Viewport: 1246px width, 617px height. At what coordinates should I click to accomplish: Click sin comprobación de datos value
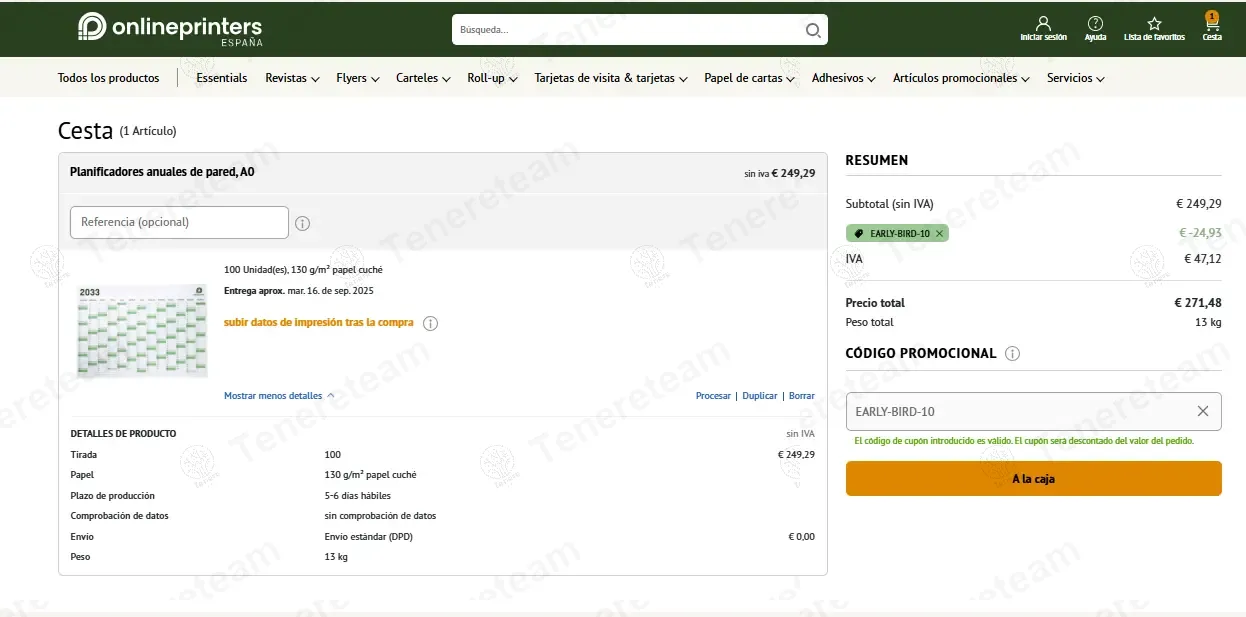tap(380, 516)
